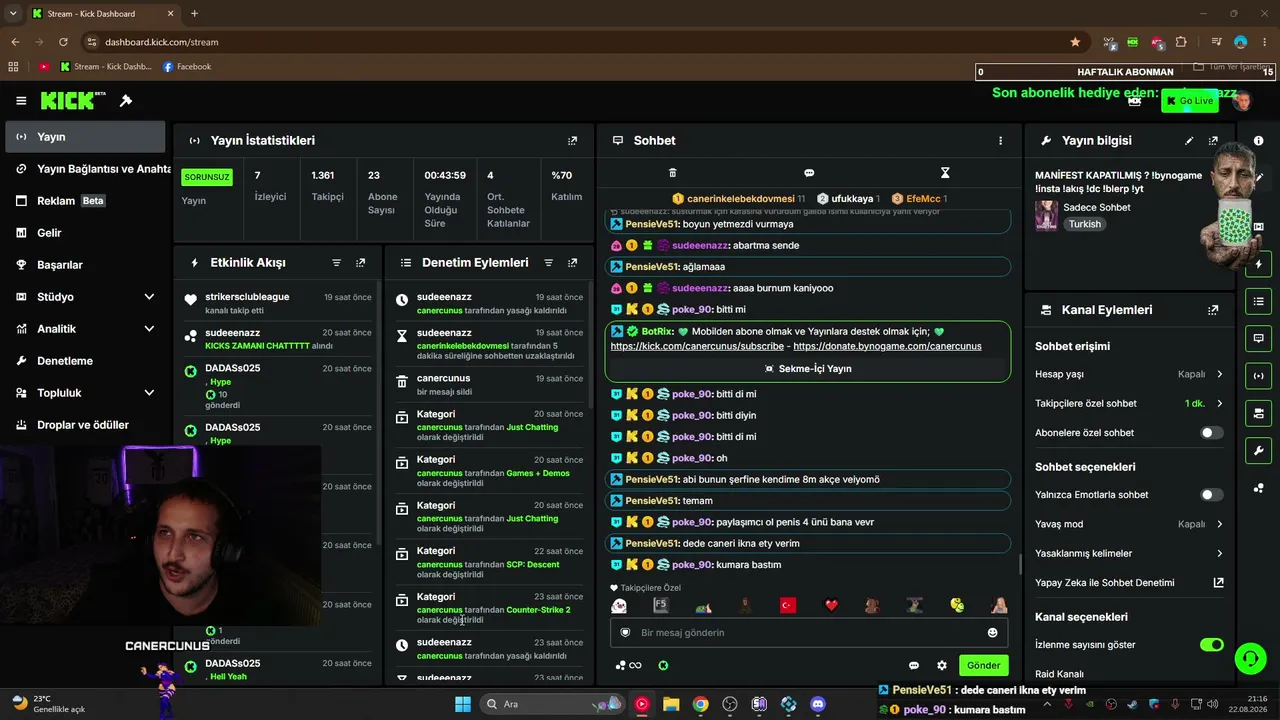The height and width of the screenshot is (720, 1280).
Task: Click the browser address bar
Action: click(x=575, y=42)
